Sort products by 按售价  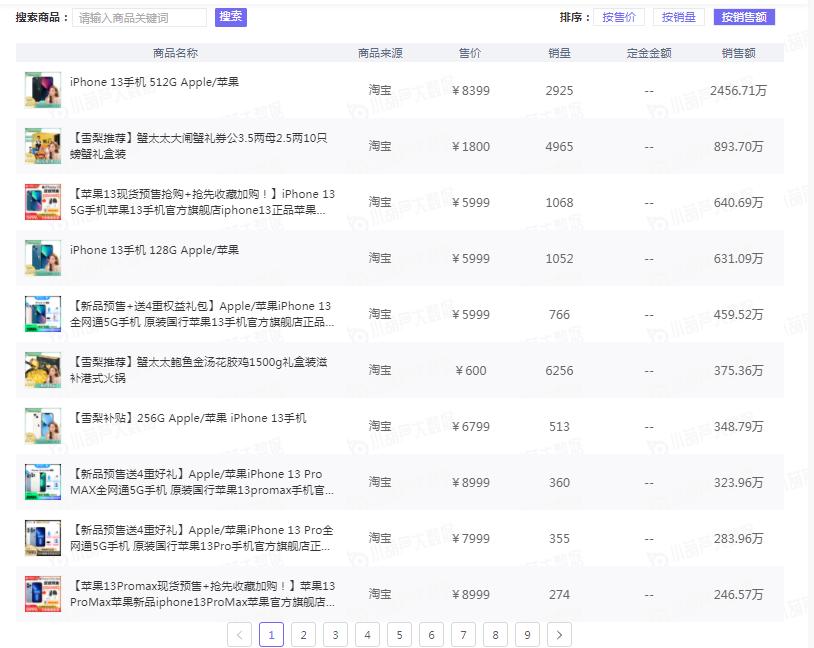618,17
